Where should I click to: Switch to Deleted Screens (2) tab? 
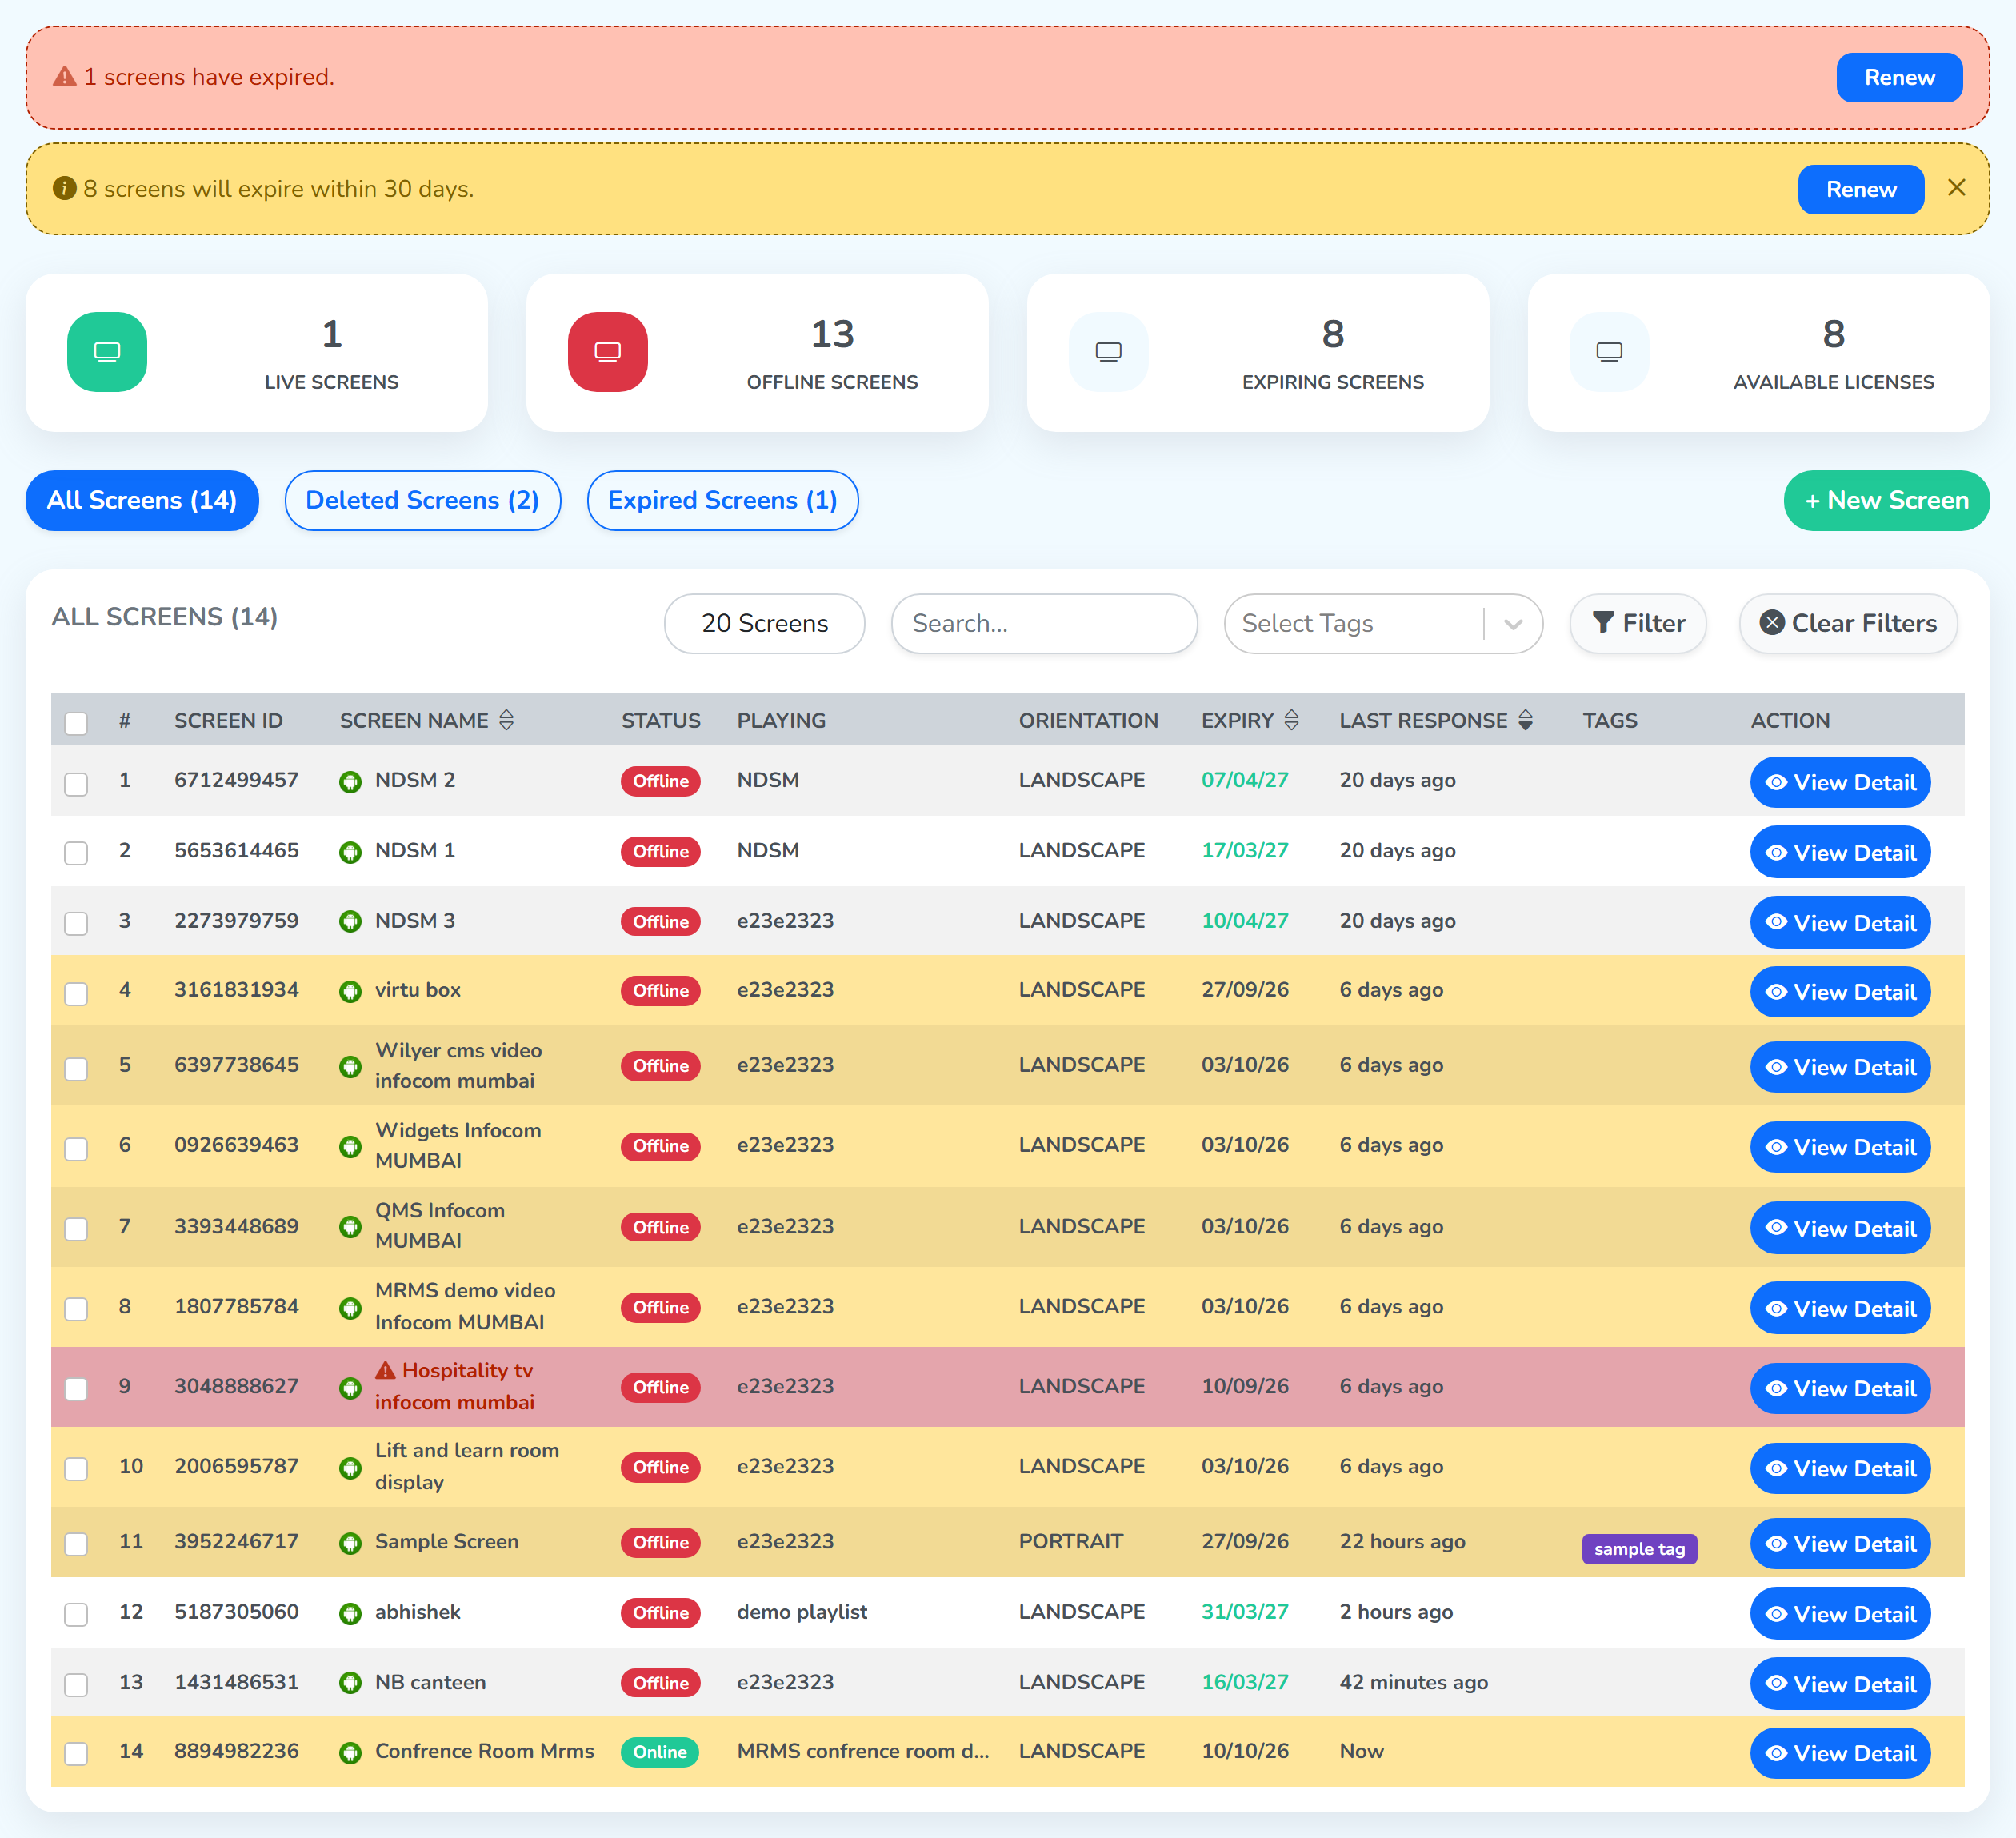coord(422,500)
